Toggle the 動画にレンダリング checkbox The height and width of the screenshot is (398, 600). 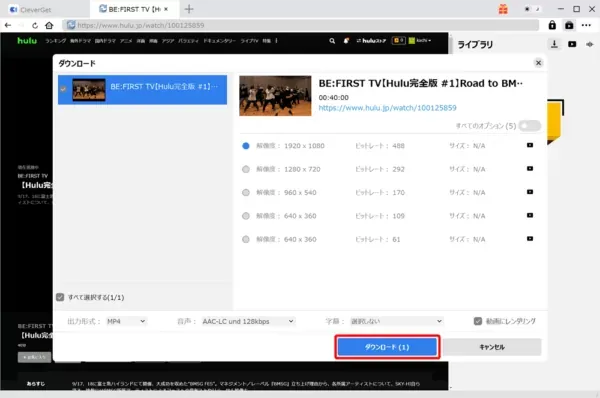(478, 321)
